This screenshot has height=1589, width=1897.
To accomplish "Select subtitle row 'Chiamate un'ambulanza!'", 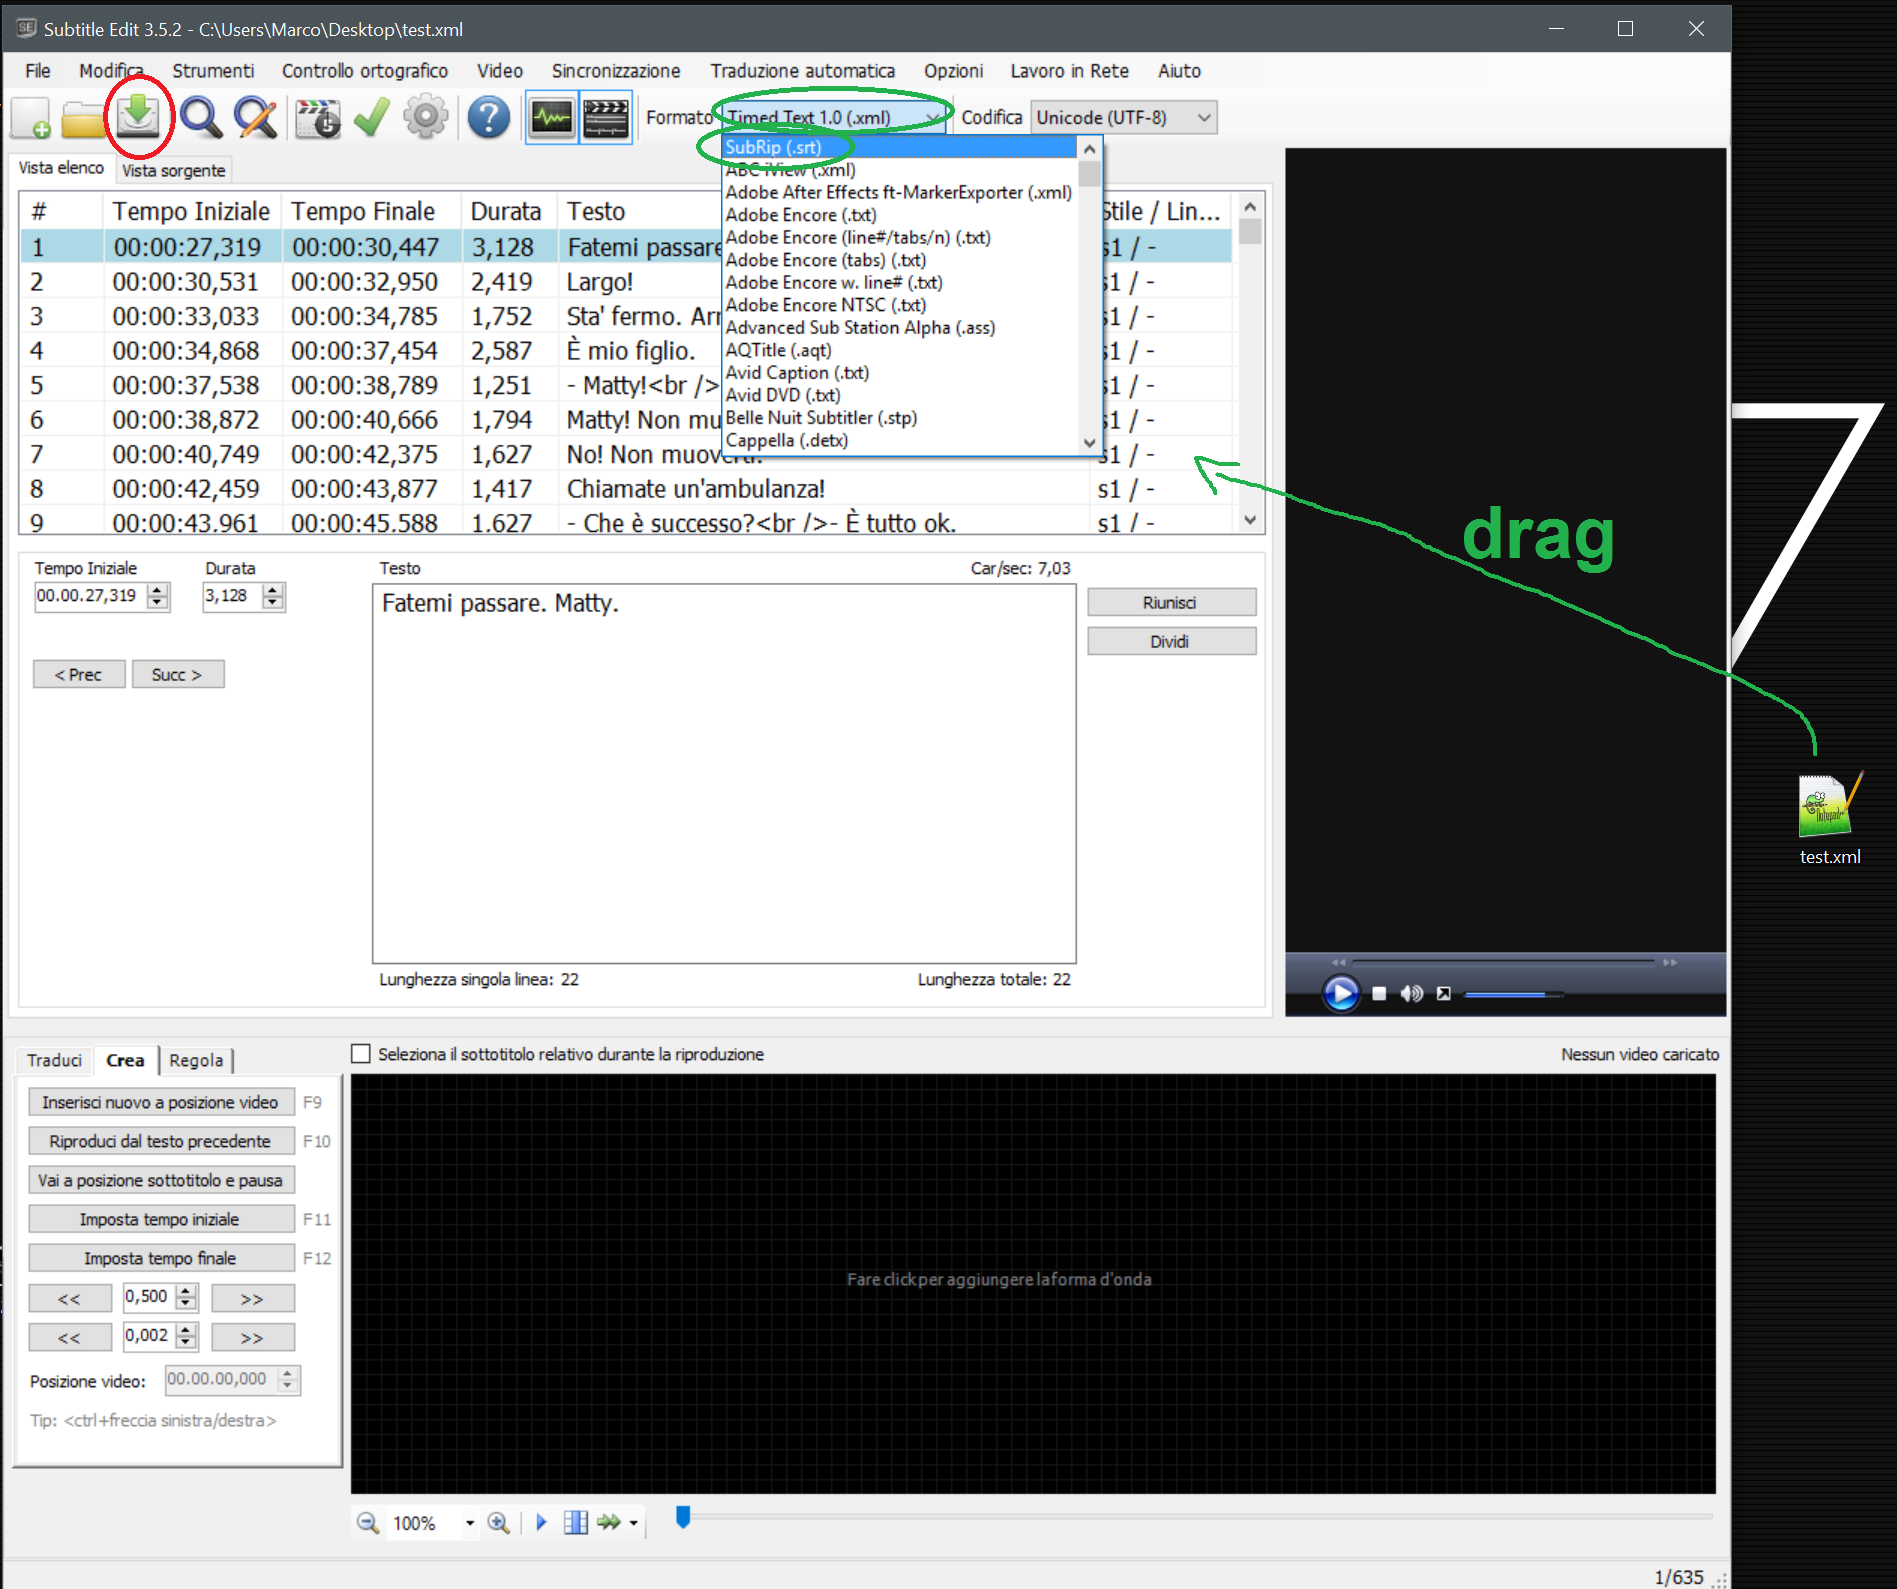I will tap(626, 489).
